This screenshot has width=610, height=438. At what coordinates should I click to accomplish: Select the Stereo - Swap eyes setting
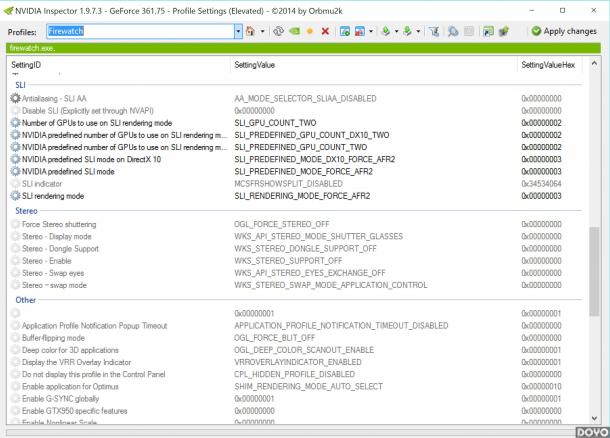coord(53,273)
